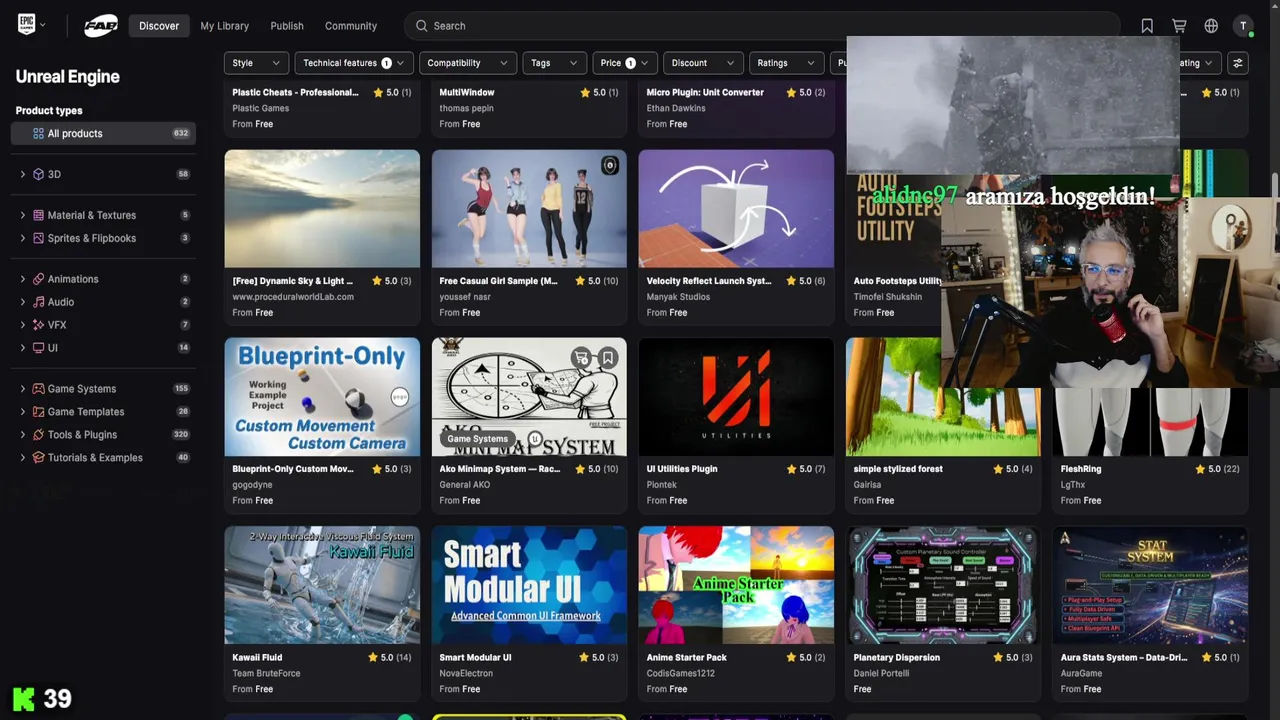Open the all-filters sliders button

point(1238,63)
